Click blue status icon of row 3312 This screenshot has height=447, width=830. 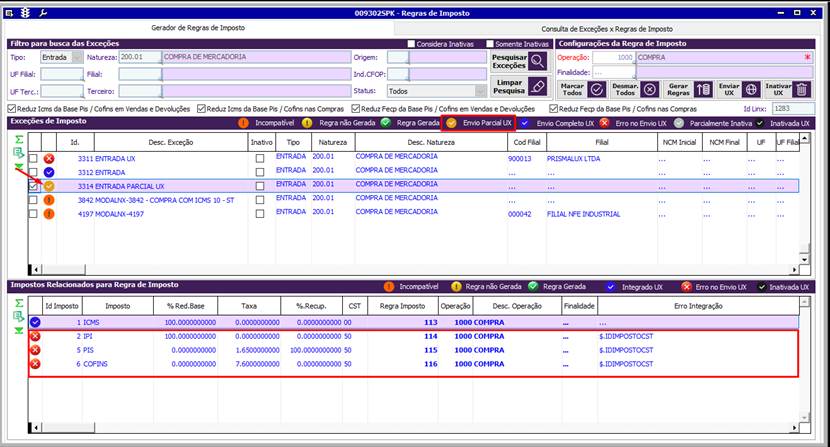(49, 172)
